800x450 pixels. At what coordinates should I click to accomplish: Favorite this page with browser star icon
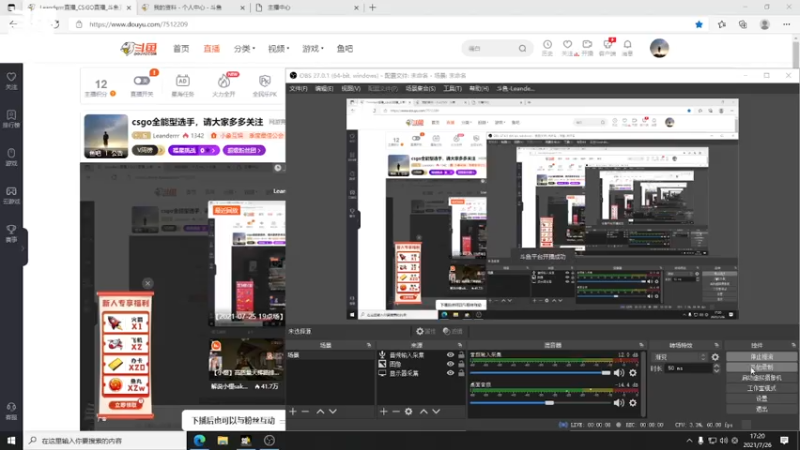[699, 24]
